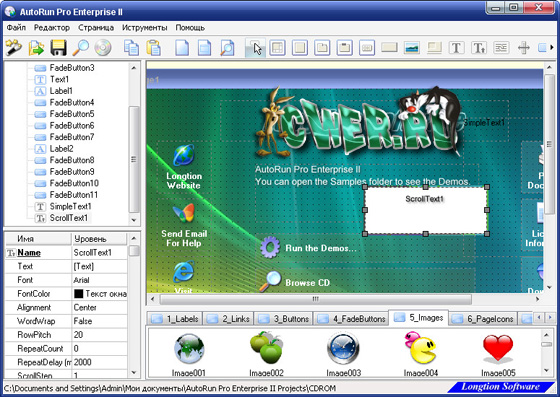Select the Image003 clock thumbnail
This screenshot has height=397, width=560.
(x=343, y=348)
